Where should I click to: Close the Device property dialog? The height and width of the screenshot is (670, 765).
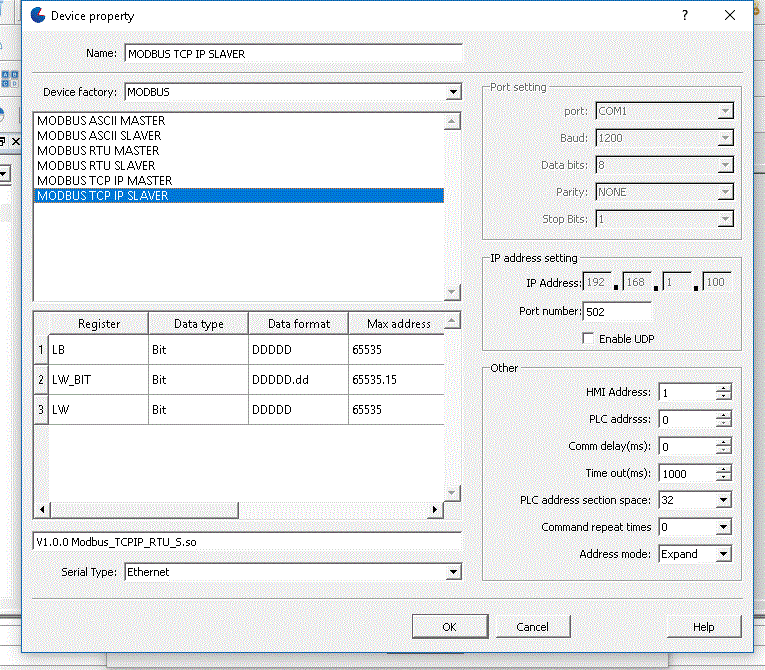click(730, 15)
